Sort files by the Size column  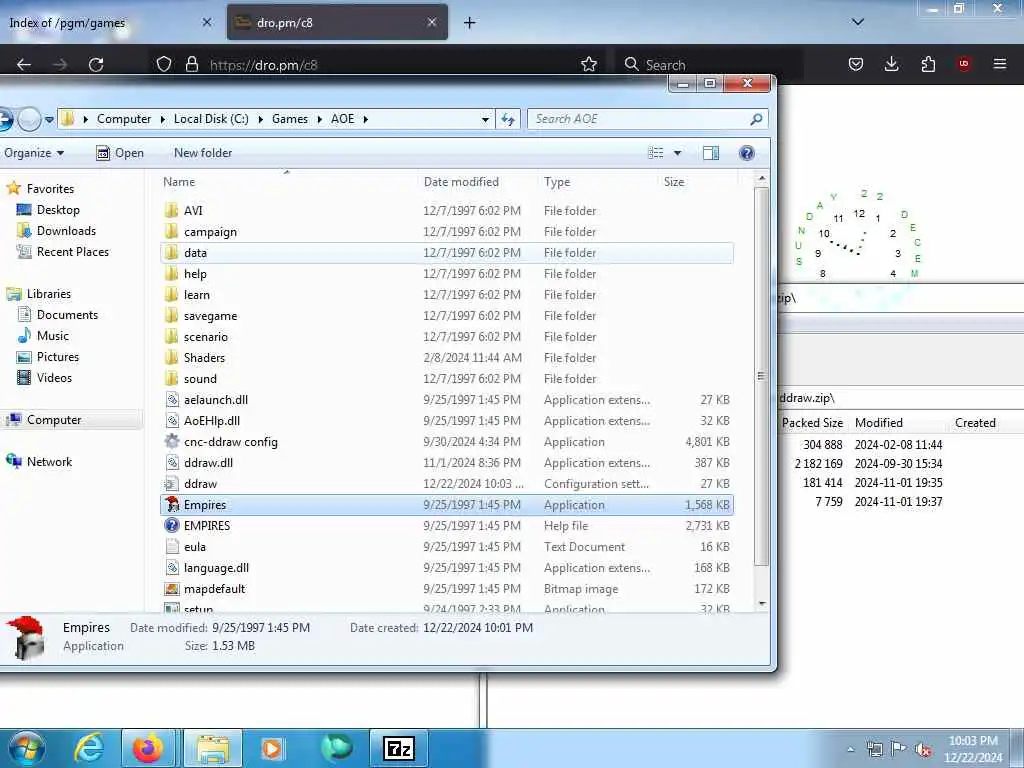click(697, 182)
